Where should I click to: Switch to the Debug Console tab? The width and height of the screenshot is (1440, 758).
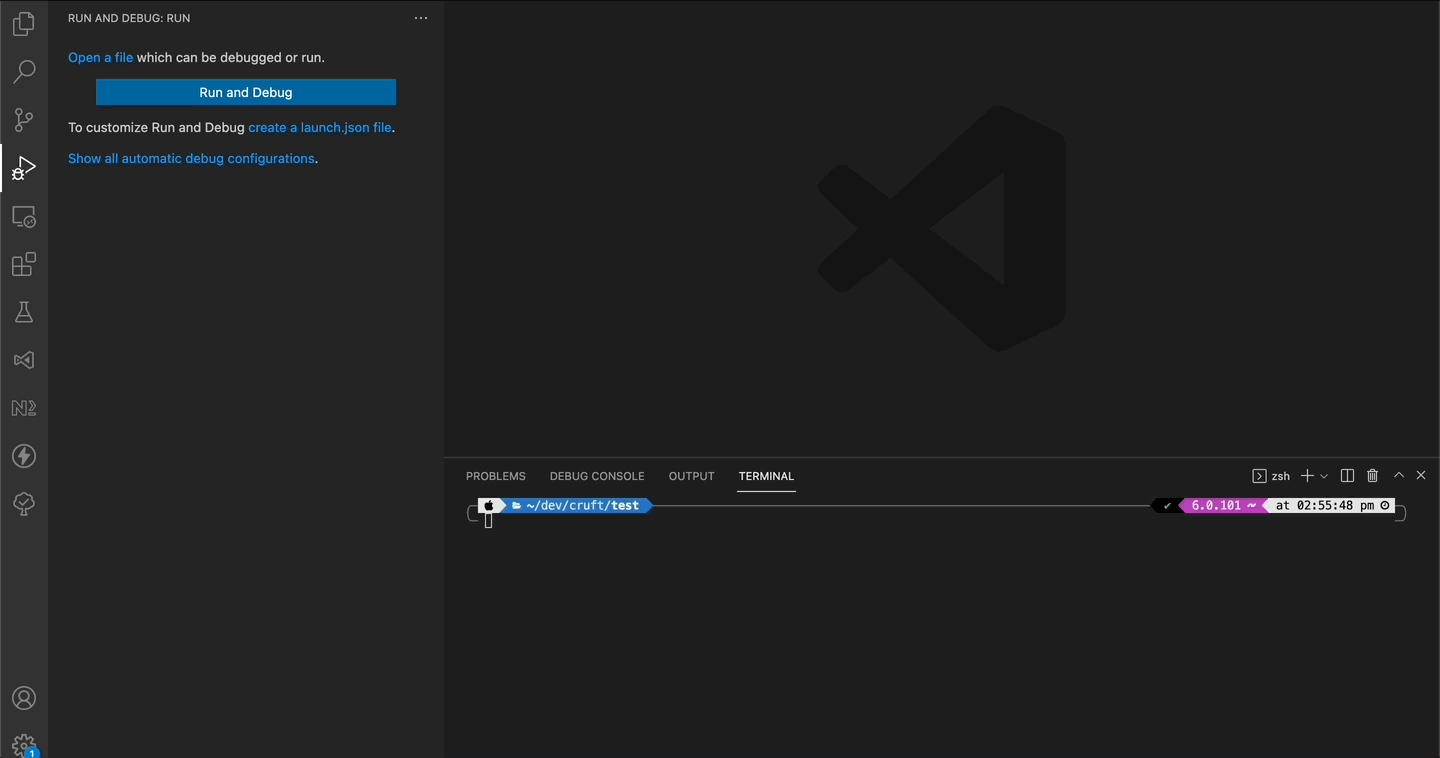coord(597,476)
